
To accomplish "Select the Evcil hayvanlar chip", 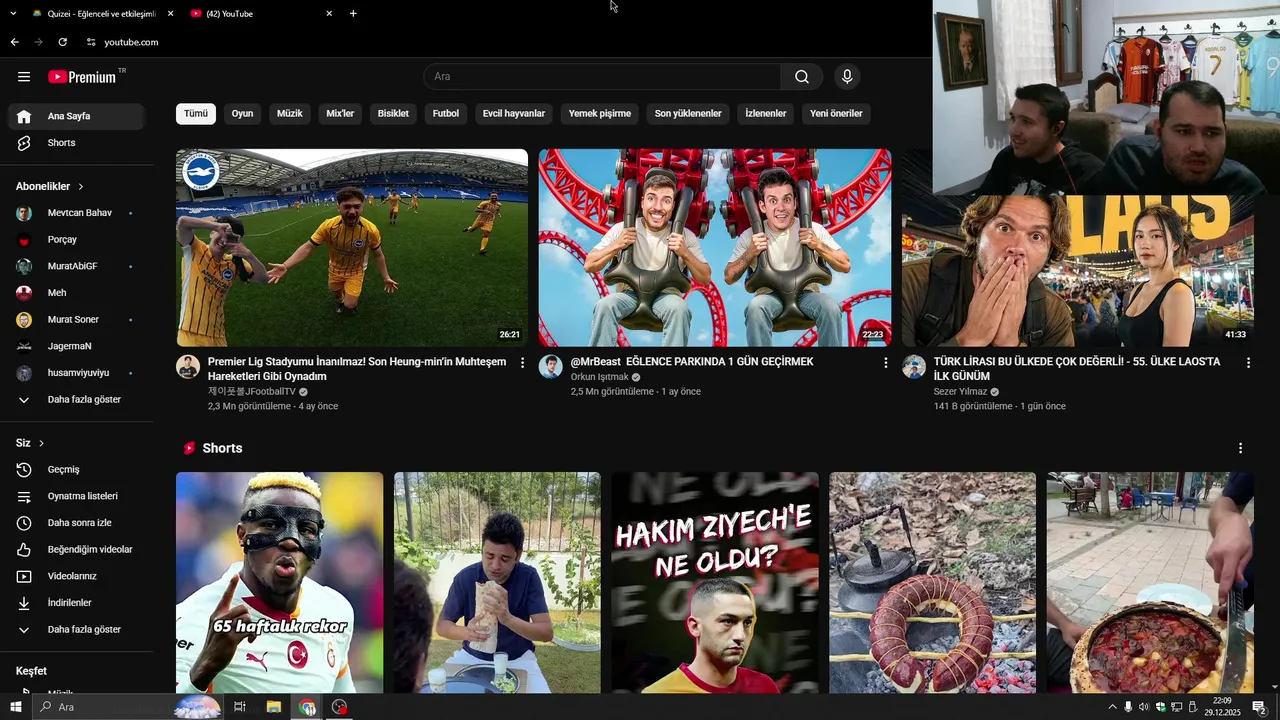I will pyautogui.click(x=514, y=114).
